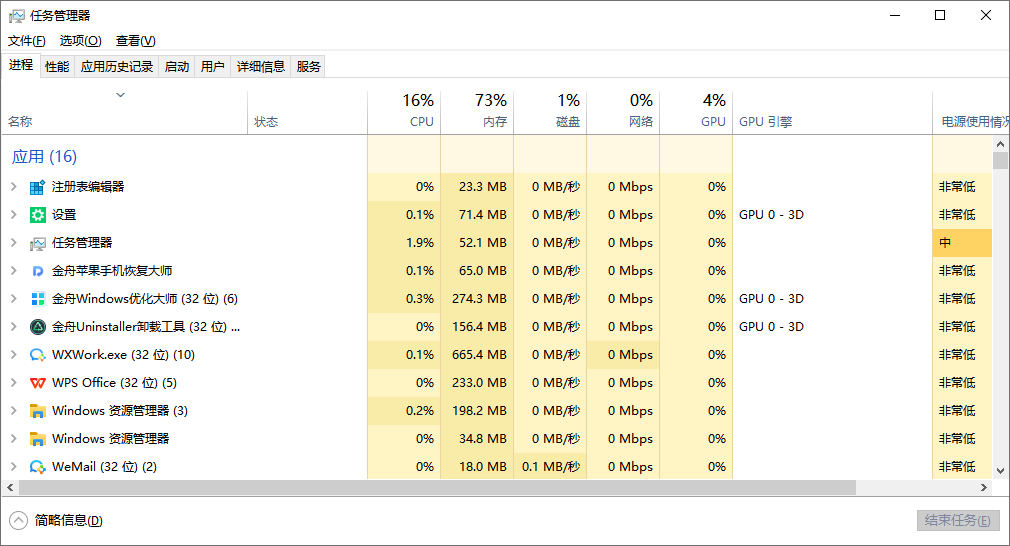Click the horizontal scrollbar thumb

click(x=437, y=487)
